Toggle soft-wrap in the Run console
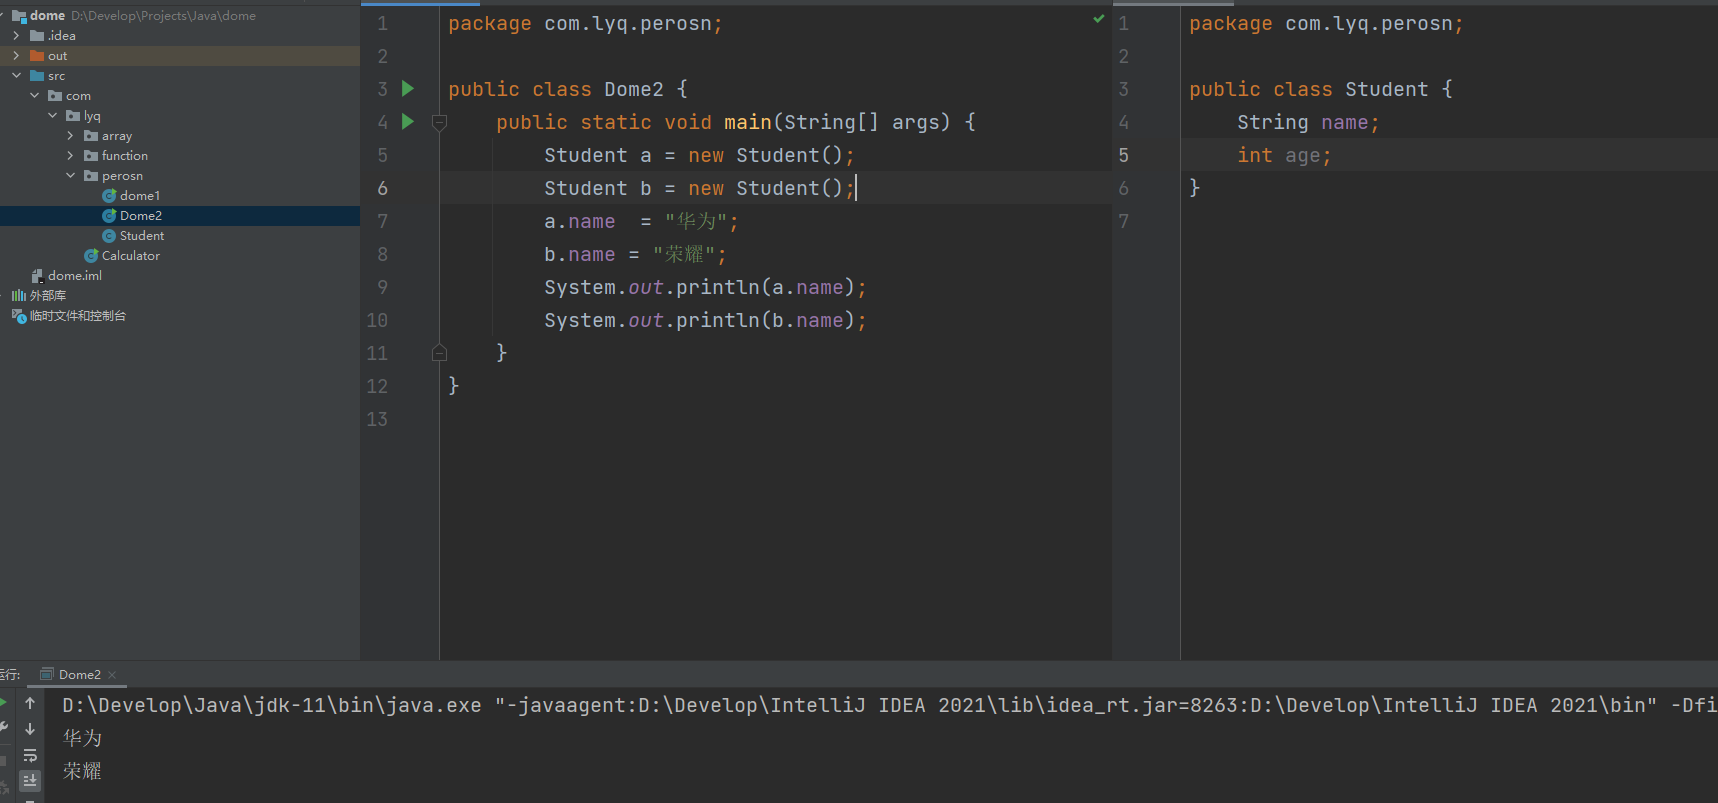The width and height of the screenshot is (1718, 803). coord(30,755)
